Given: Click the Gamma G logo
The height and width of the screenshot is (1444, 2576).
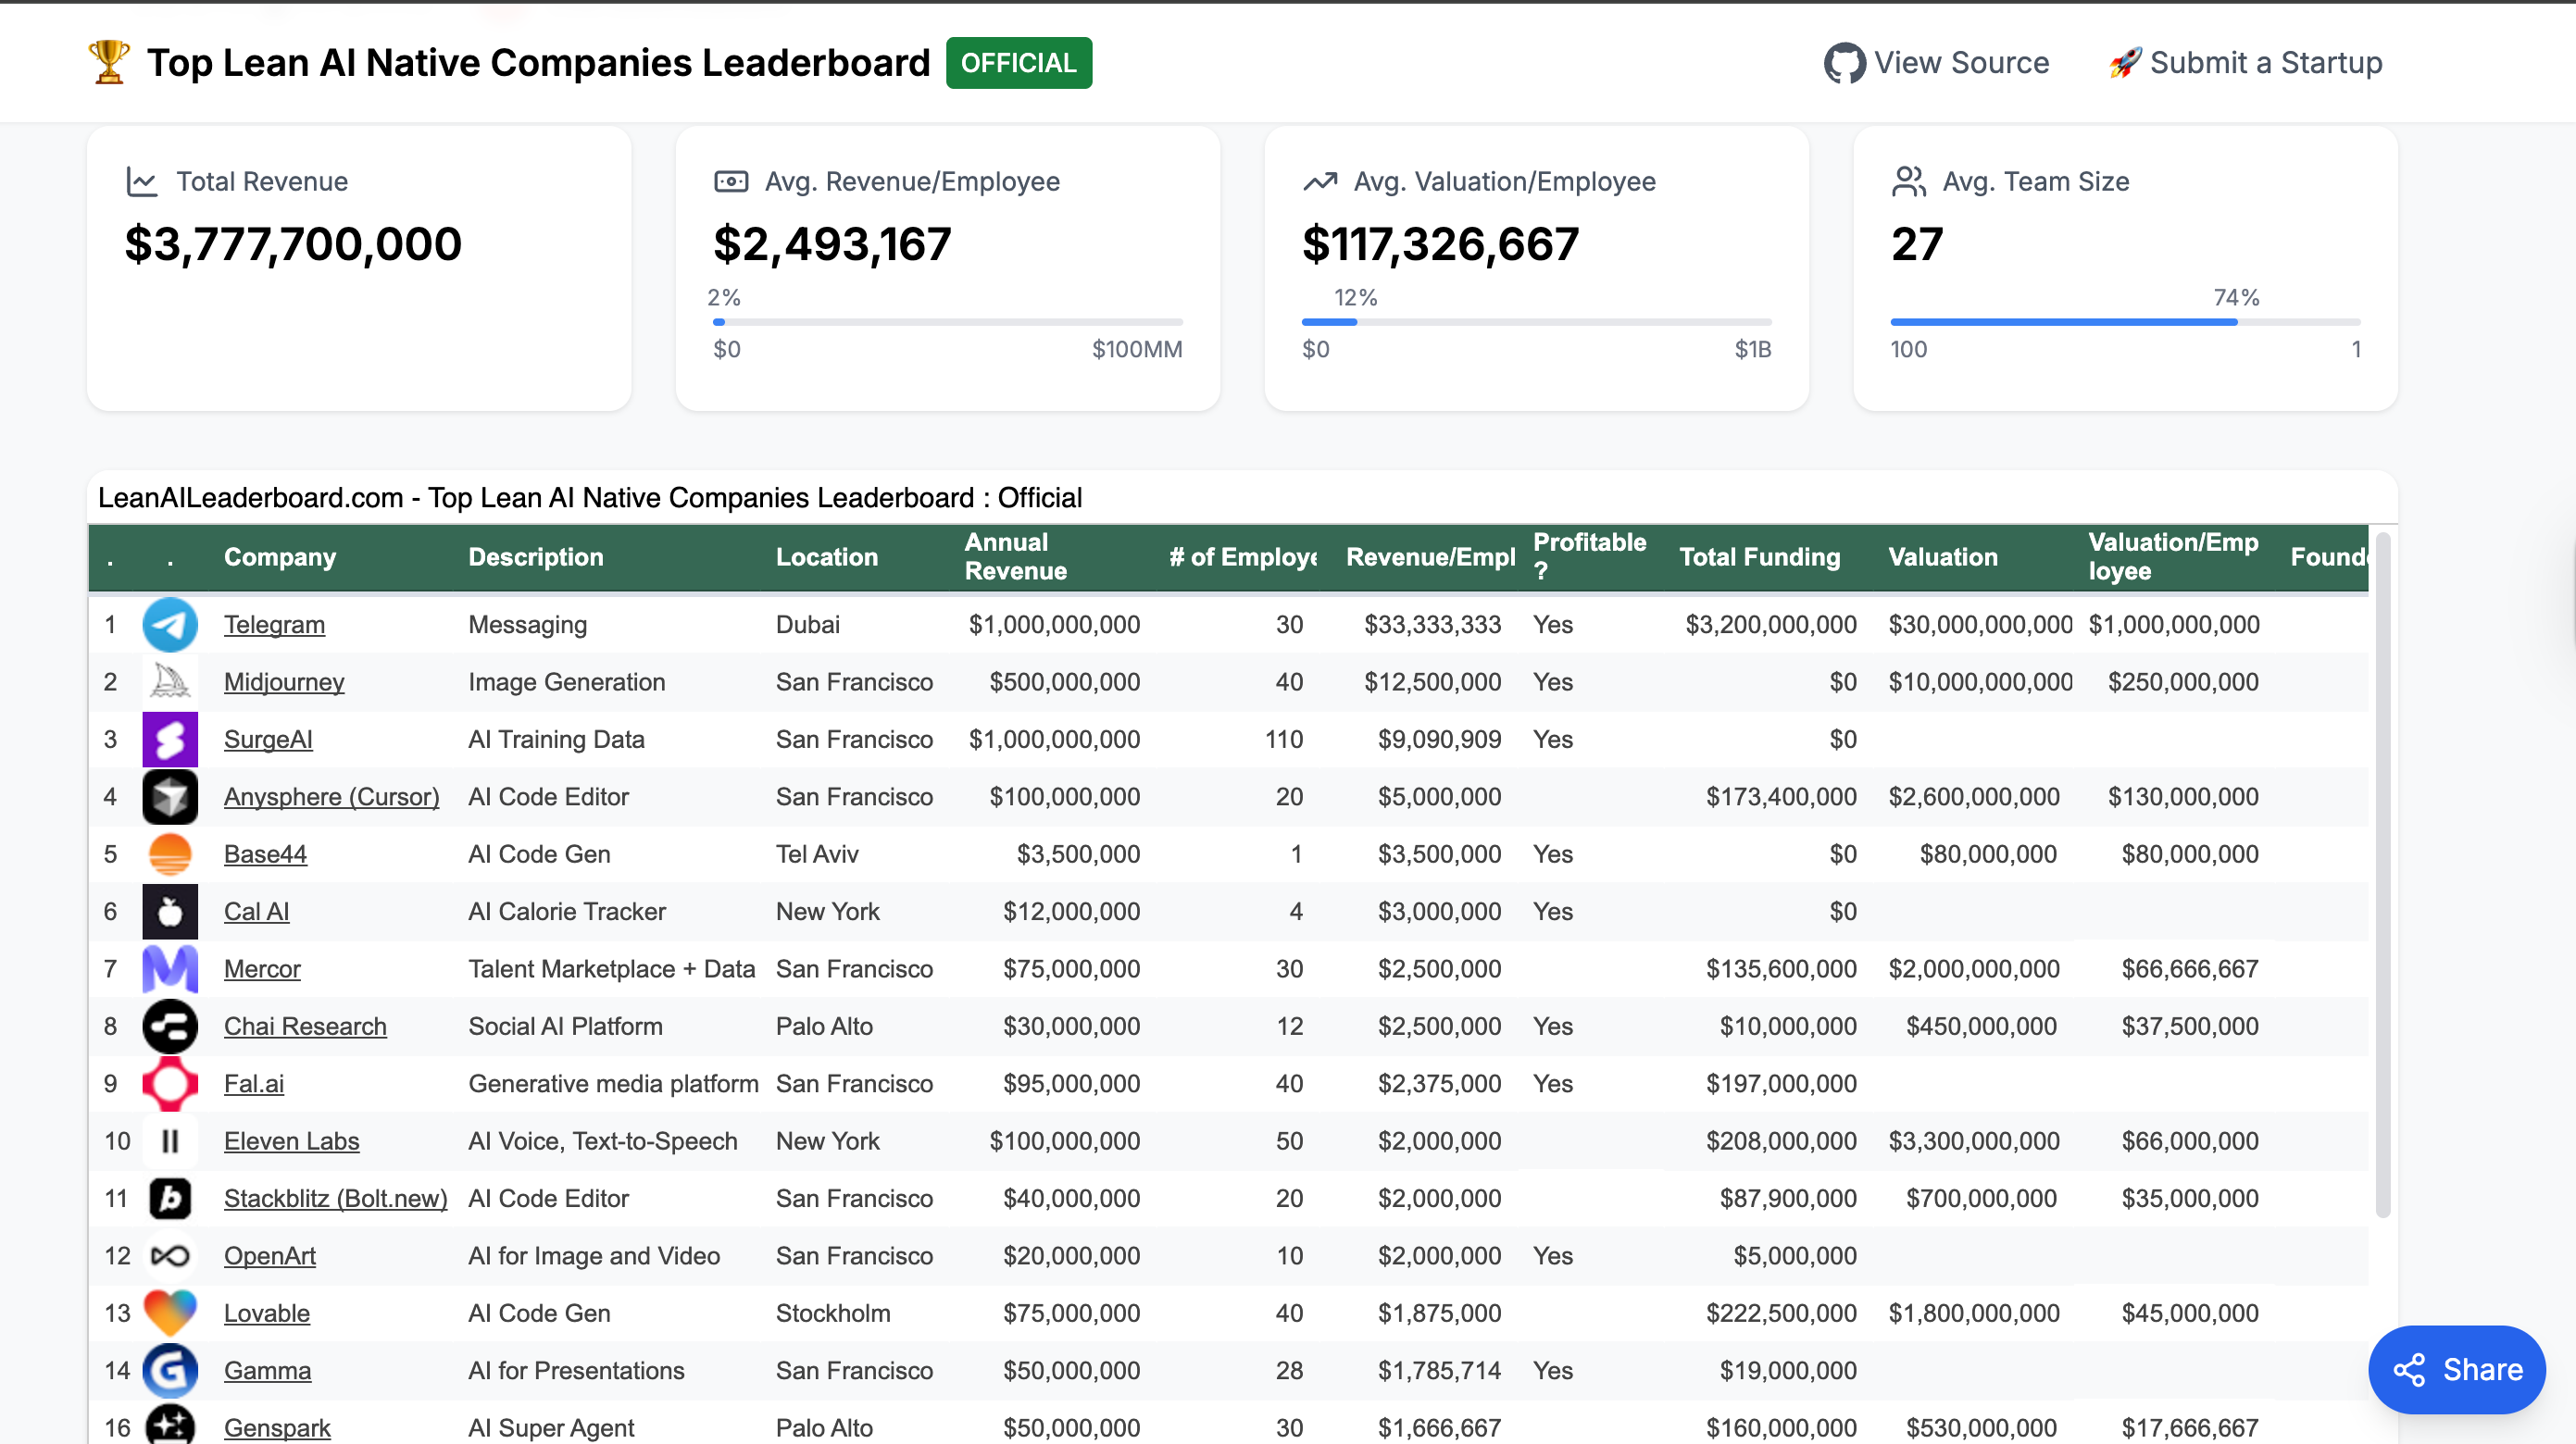Looking at the screenshot, I should pos(170,1371).
